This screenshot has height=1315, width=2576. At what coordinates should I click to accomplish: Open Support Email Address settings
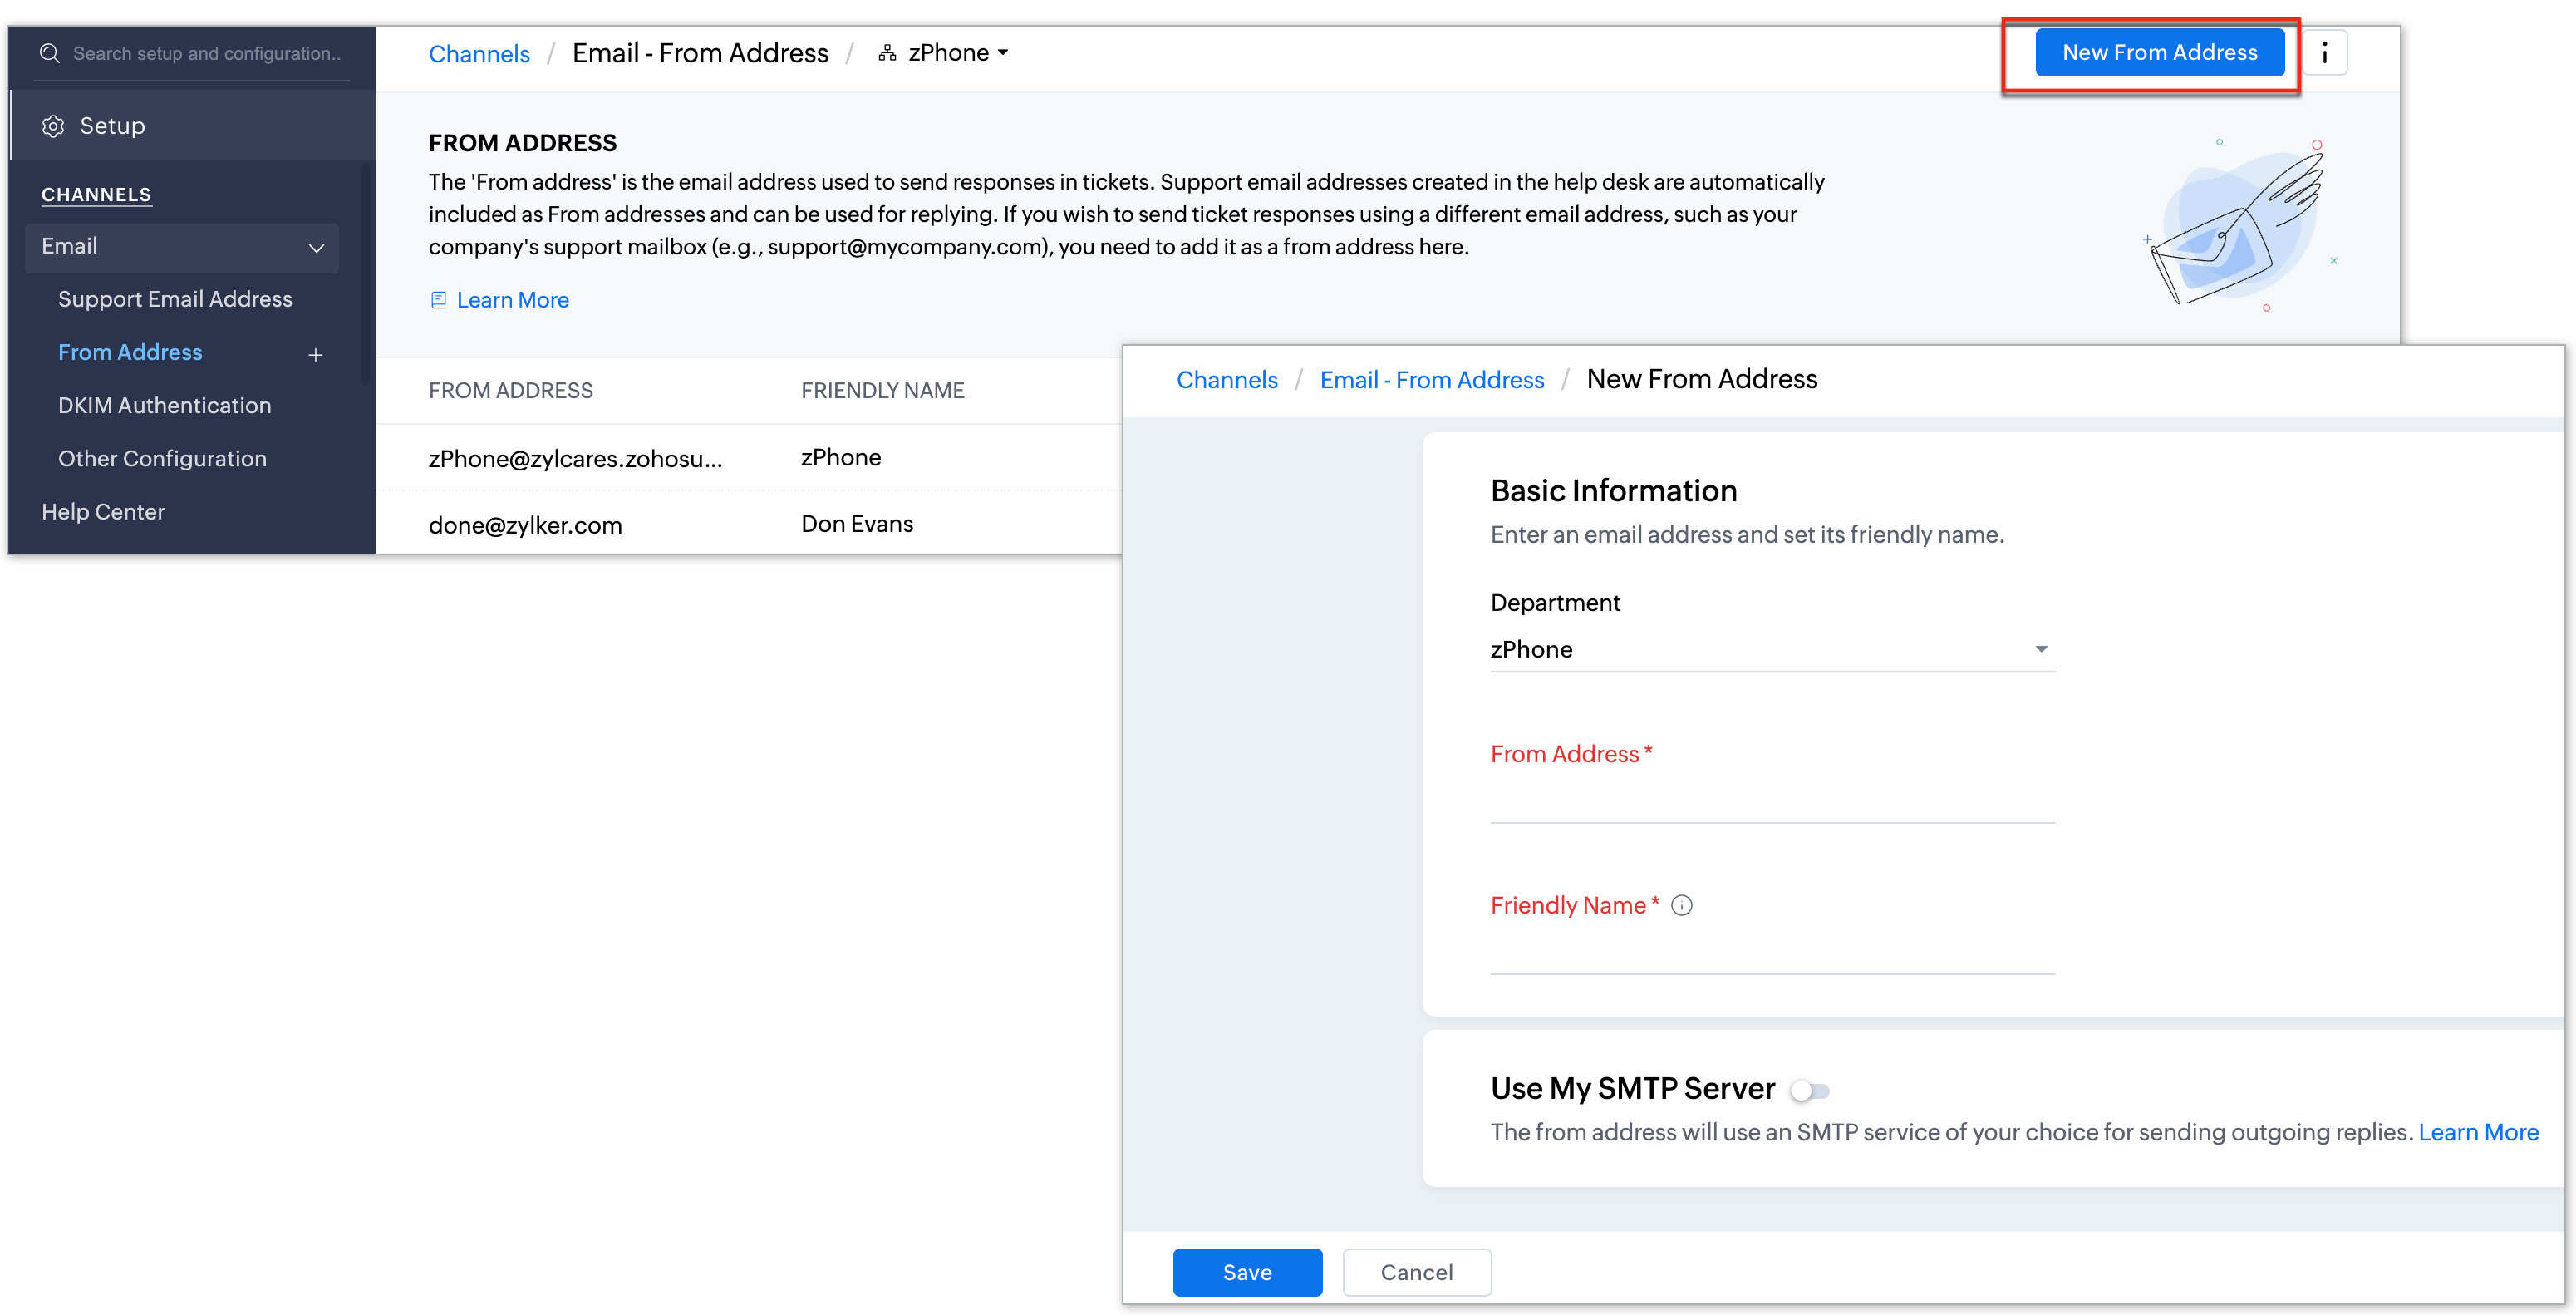[x=175, y=299]
